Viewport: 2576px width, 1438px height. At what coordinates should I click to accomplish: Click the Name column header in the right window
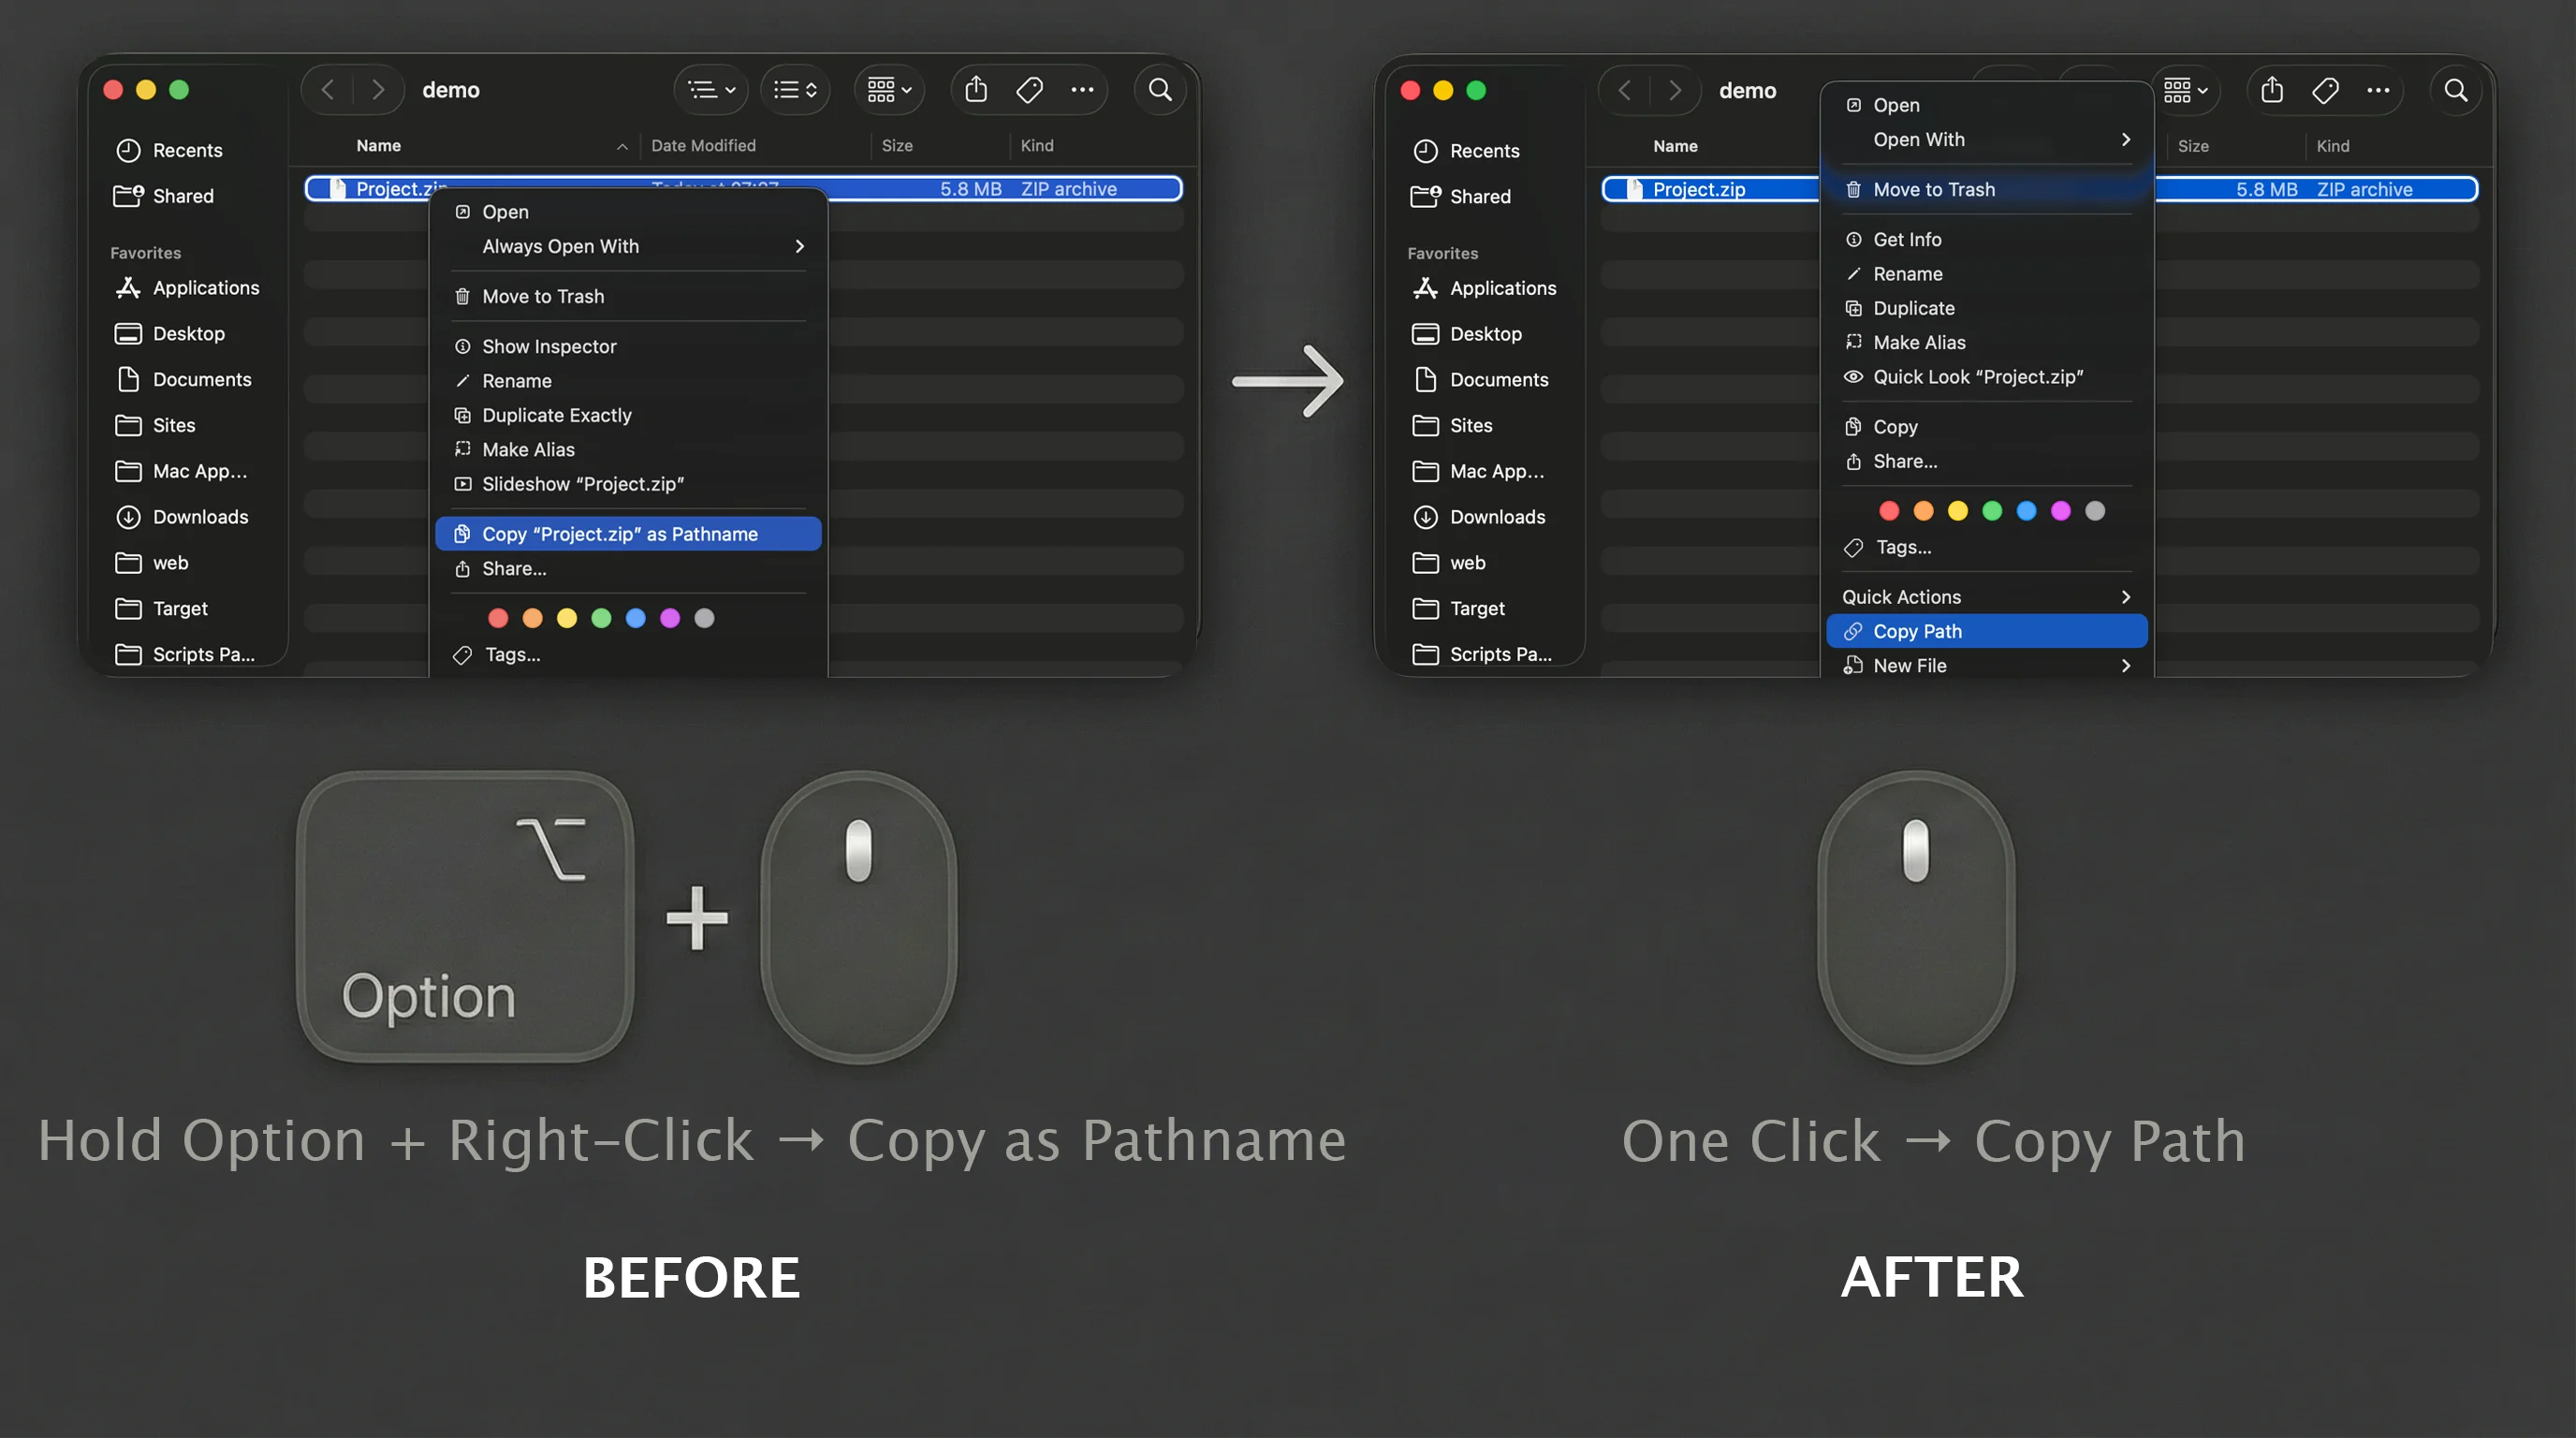pyautogui.click(x=1675, y=147)
